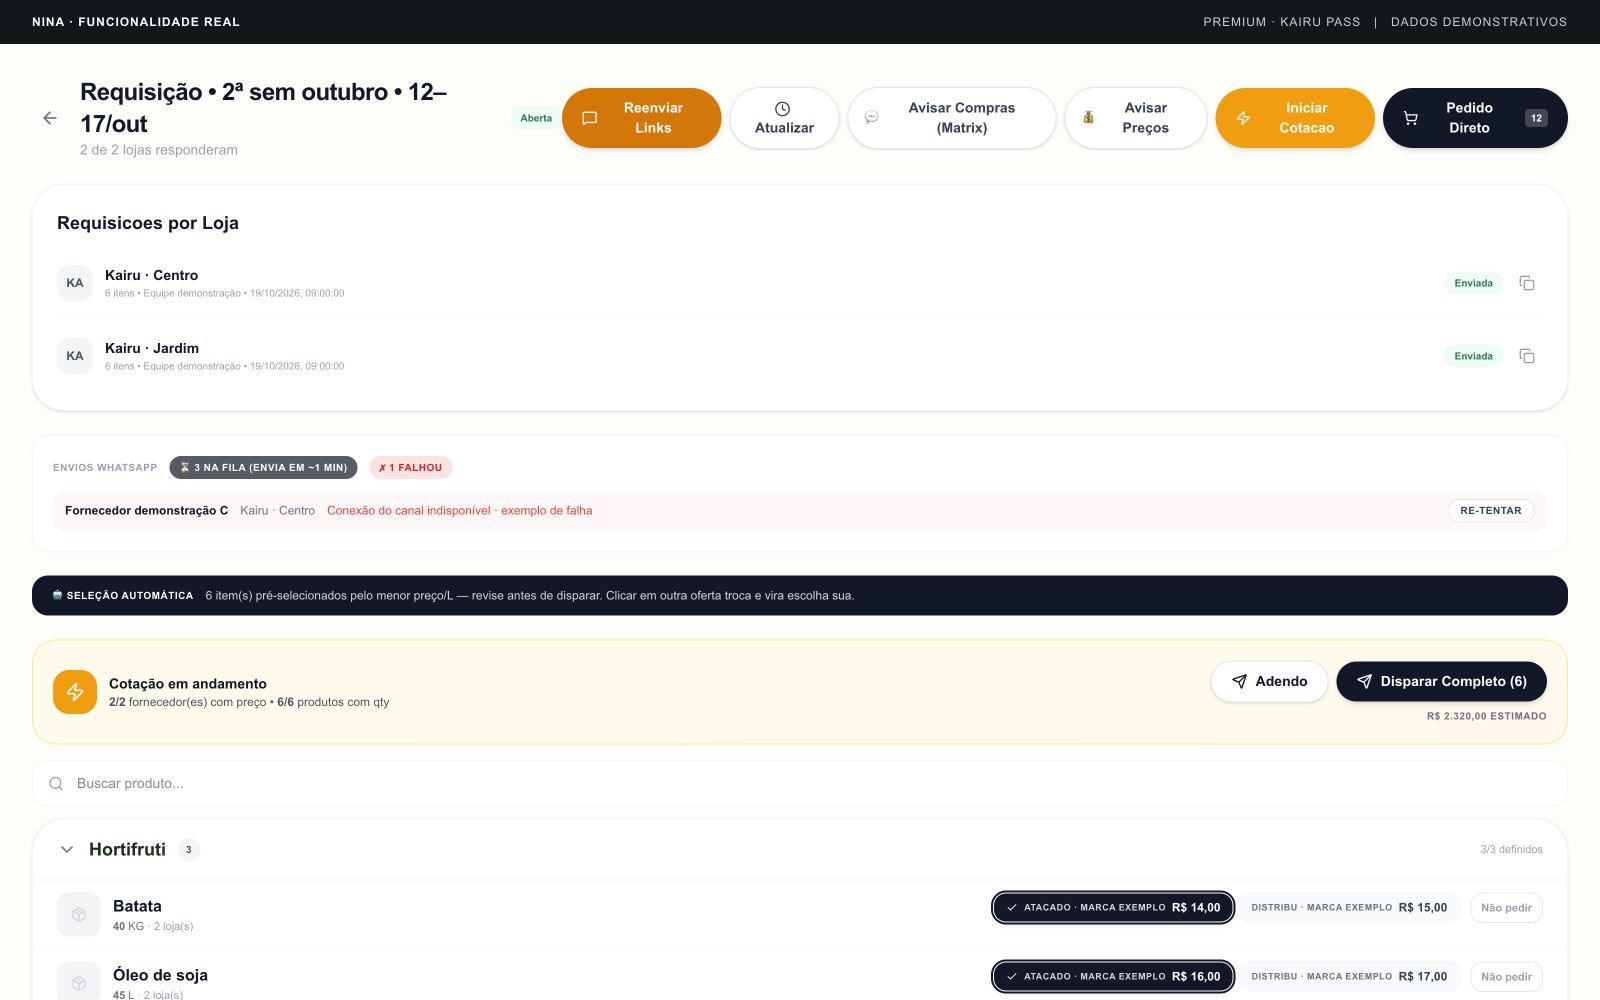Click the Batata product box icon
This screenshot has width=1600, height=1000.
coord(79,914)
